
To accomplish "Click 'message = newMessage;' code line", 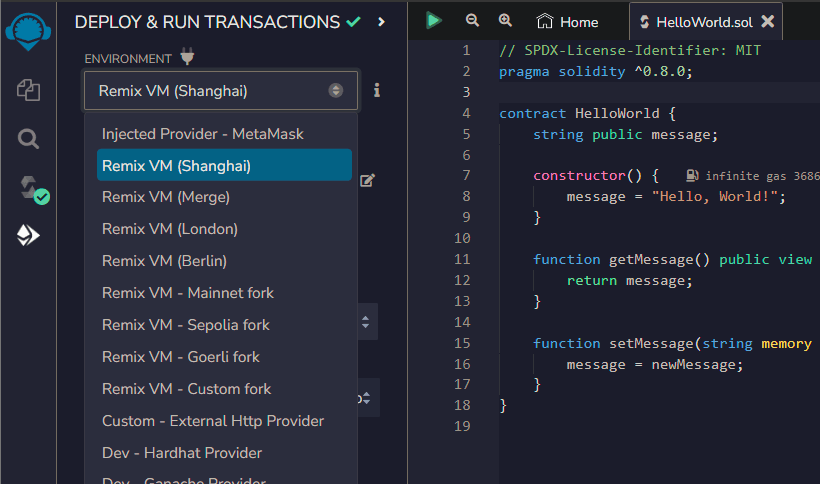I will pyautogui.click(x=655, y=364).
